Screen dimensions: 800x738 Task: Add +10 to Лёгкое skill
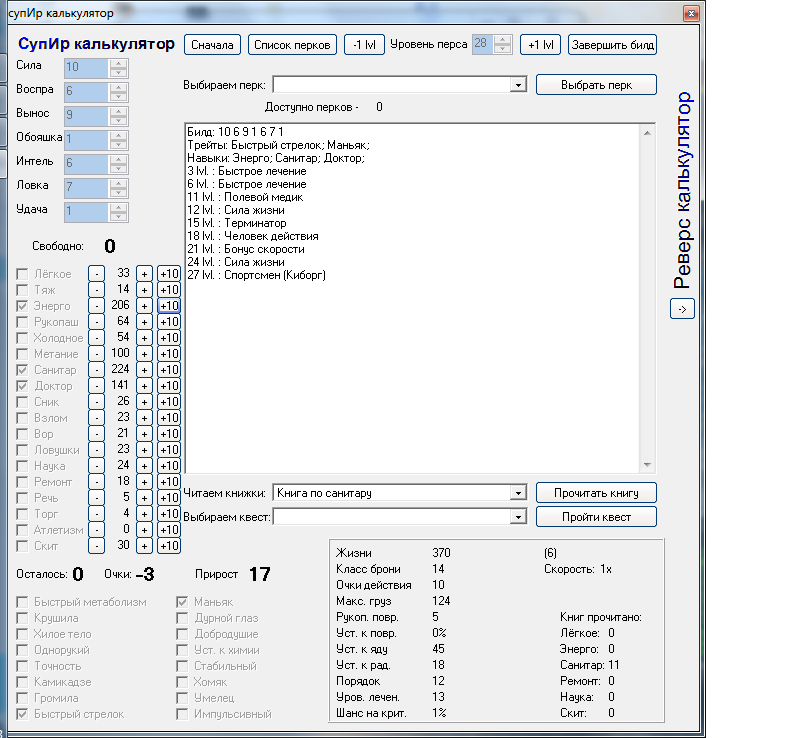pos(169,274)
